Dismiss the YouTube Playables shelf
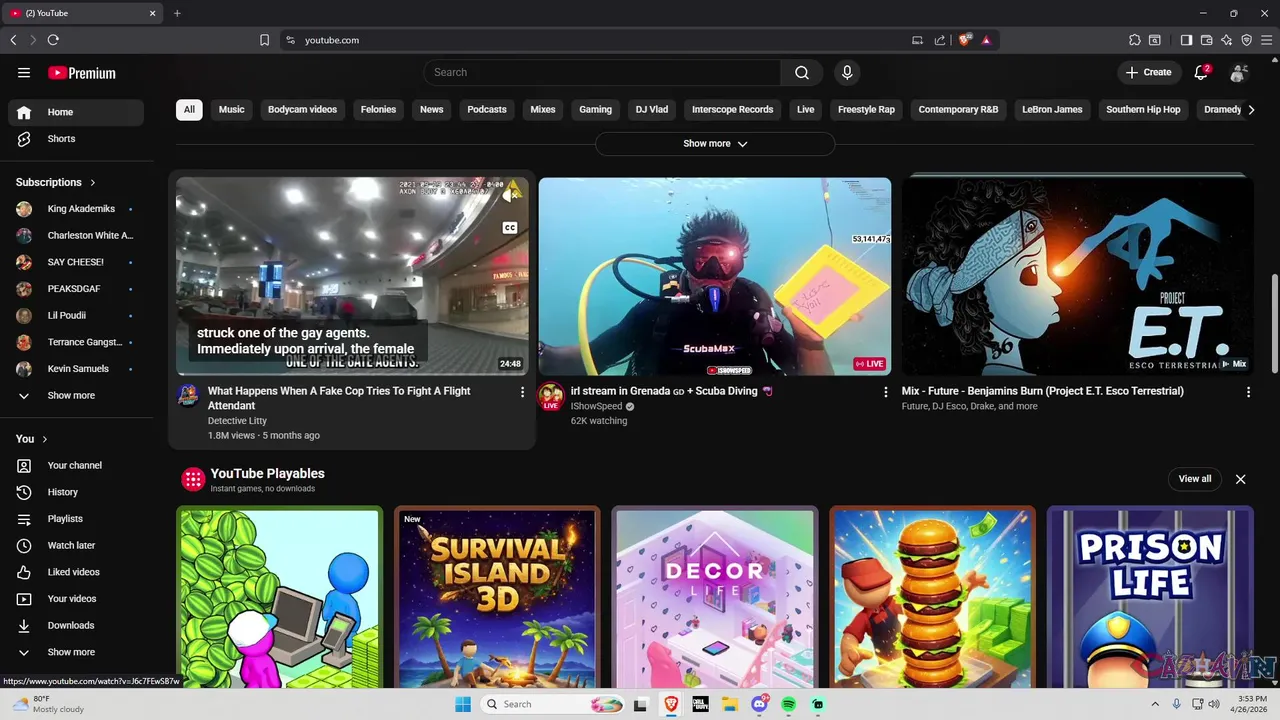This screenshot has width=1280, height=720. [1240, 479]
